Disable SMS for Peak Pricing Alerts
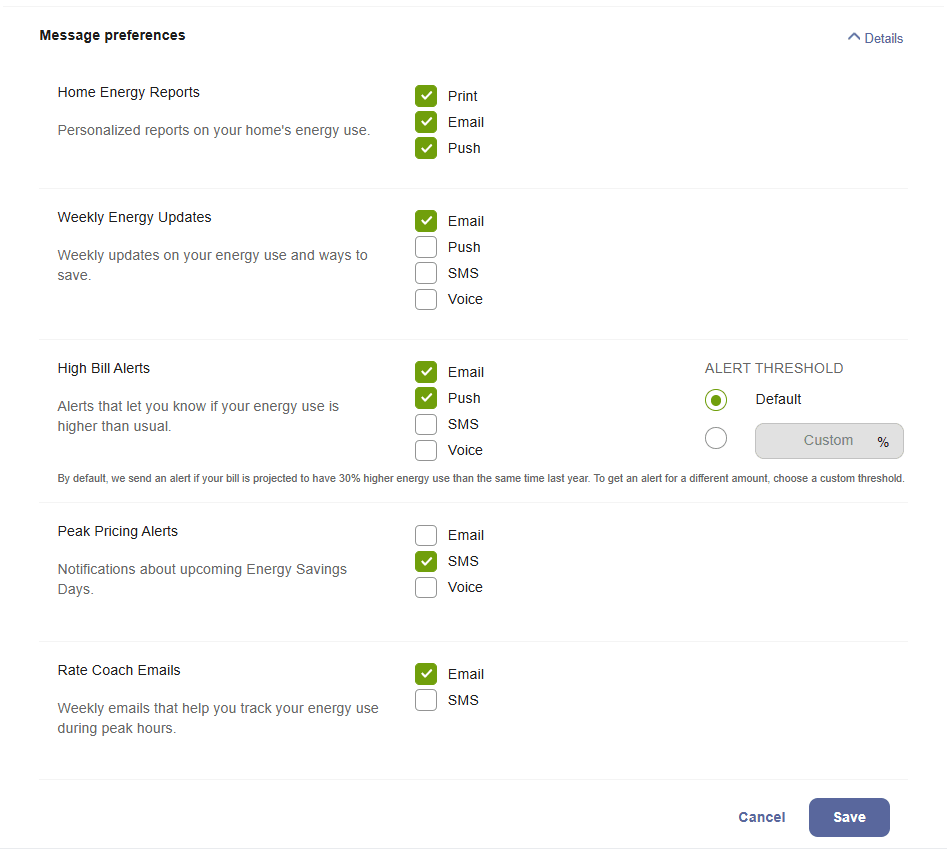 (426, 561)
